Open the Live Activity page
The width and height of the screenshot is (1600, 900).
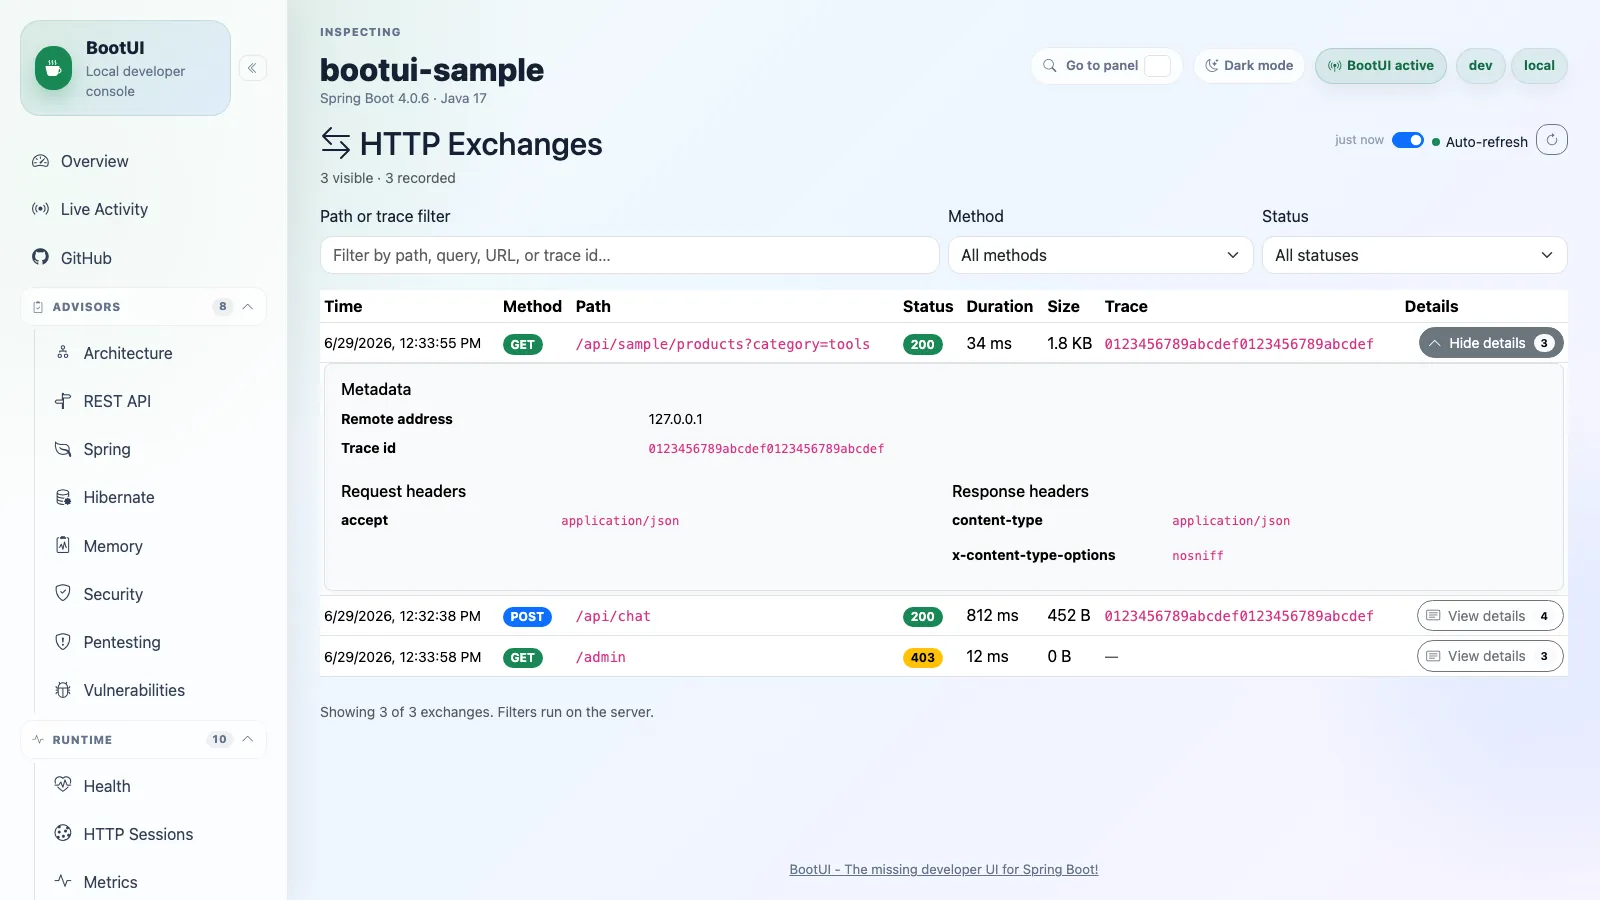click(143, 209)
